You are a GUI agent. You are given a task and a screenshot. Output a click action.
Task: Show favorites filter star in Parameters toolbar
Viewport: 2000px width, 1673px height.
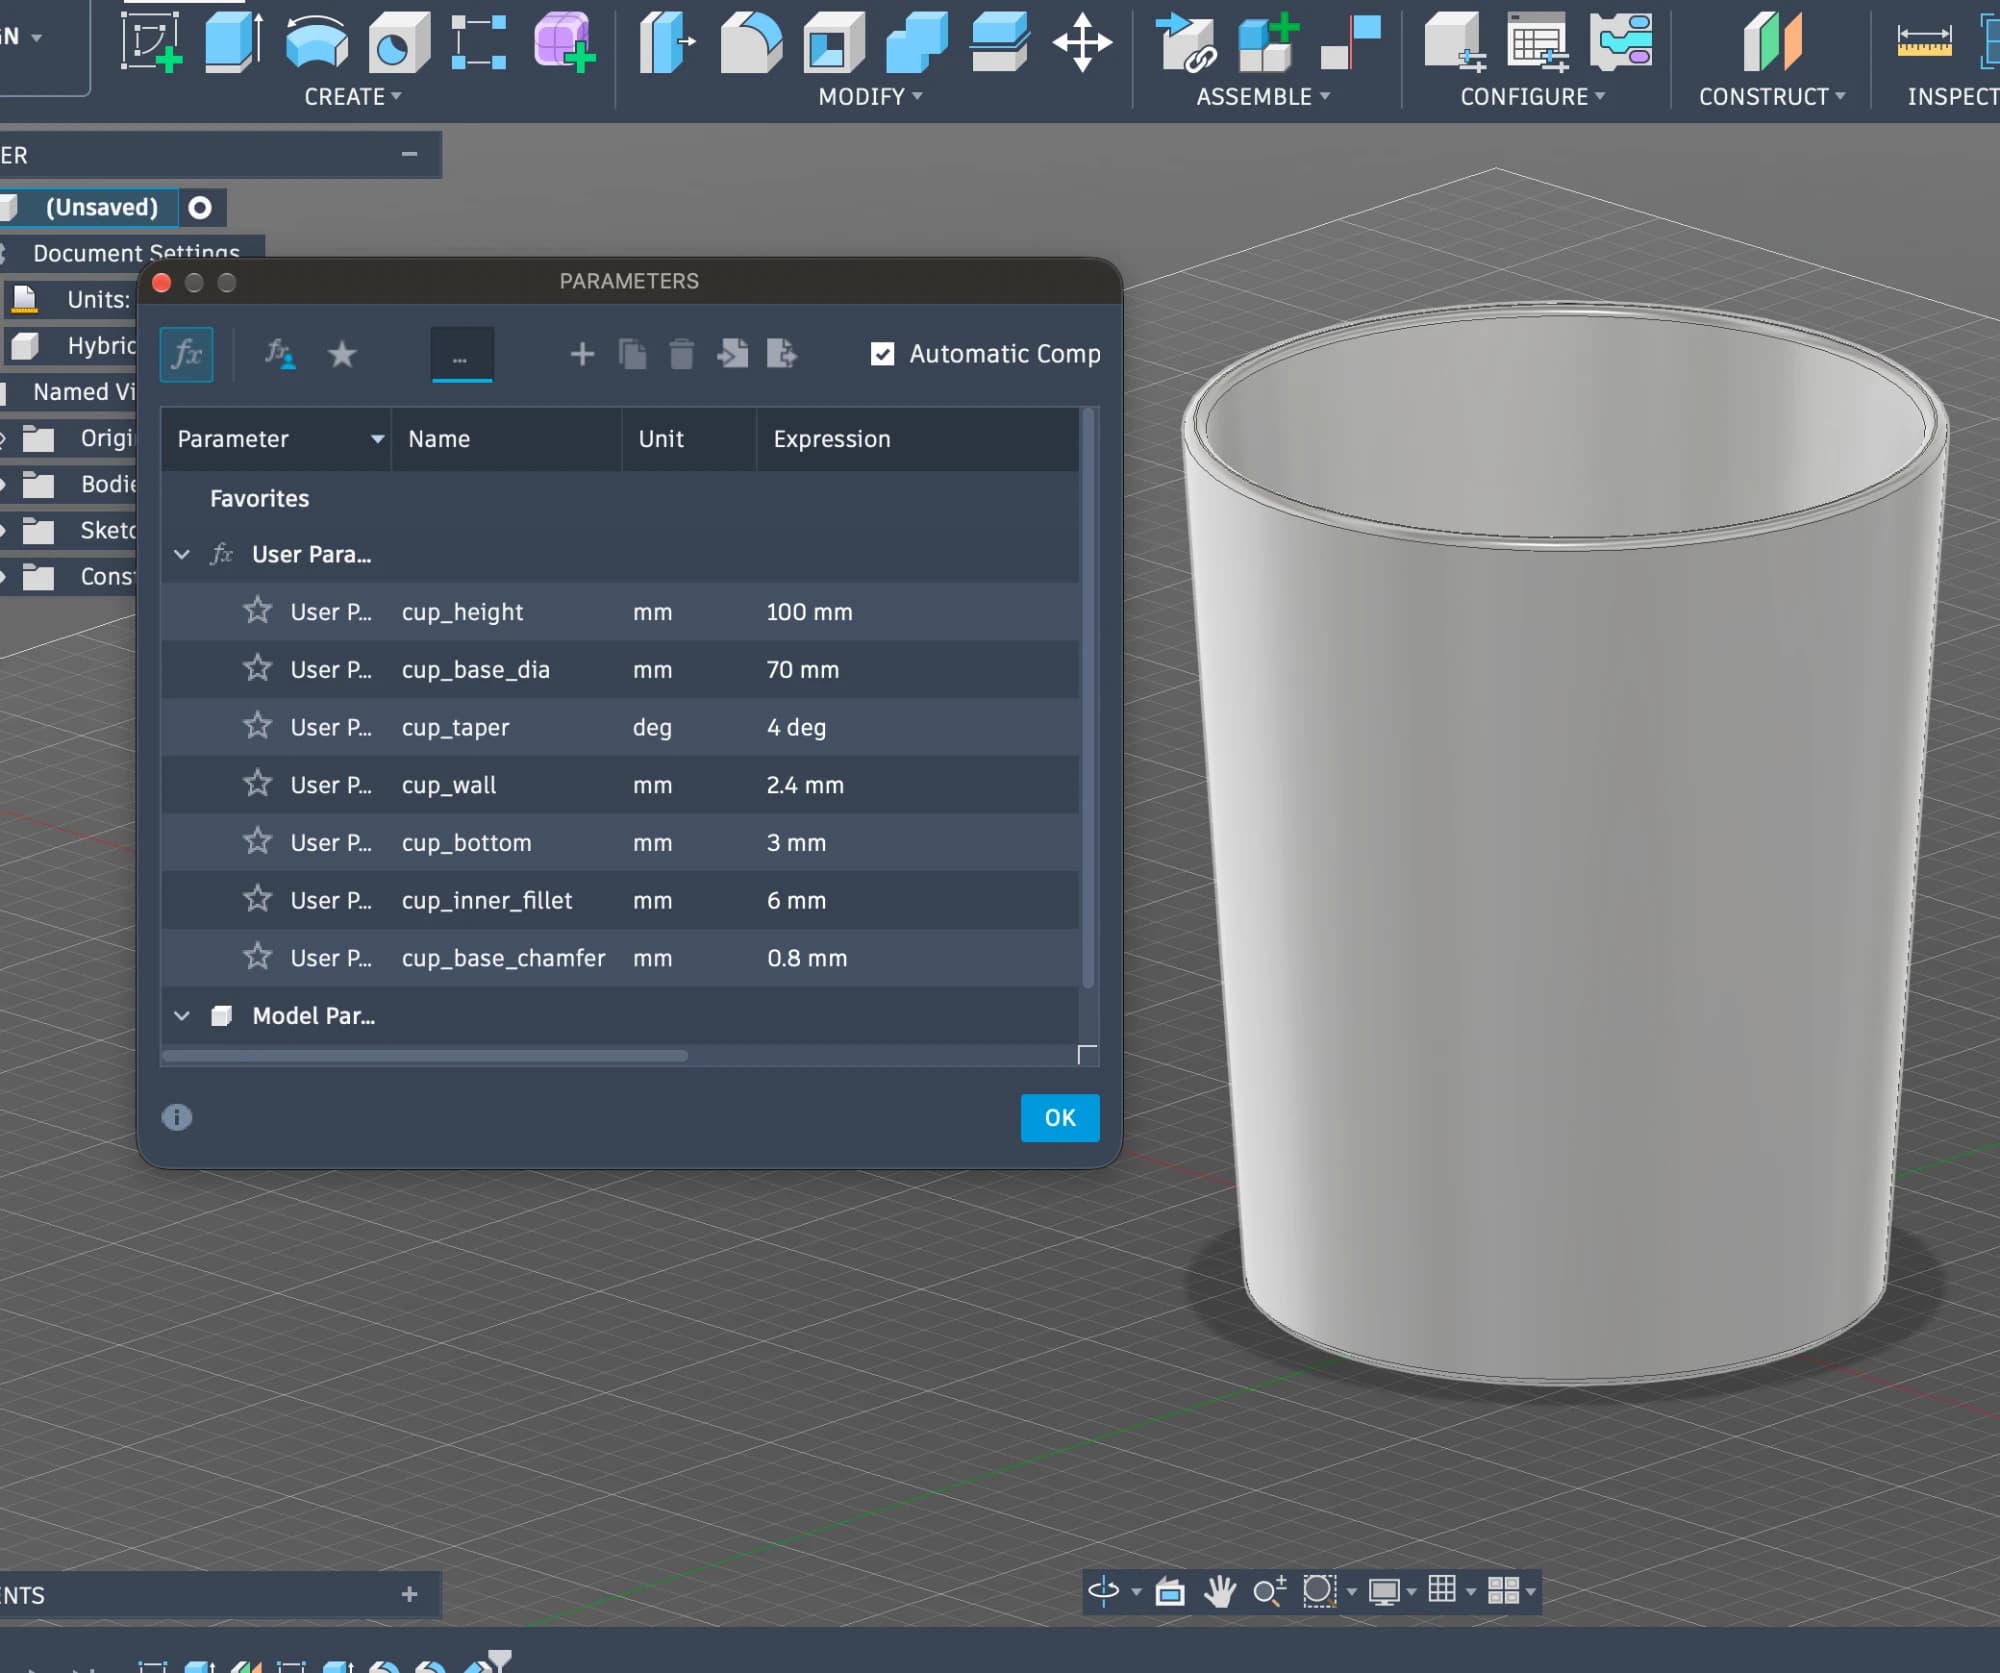[342, 354]
